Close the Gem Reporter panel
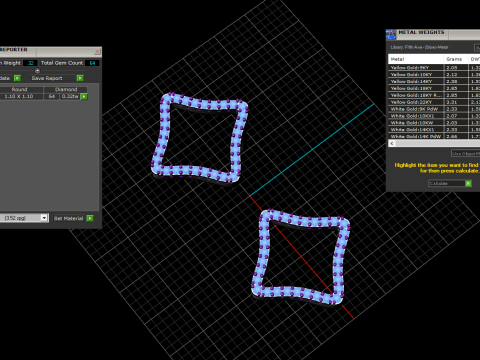Screen dimensions: 480x360 coord(97,51)
